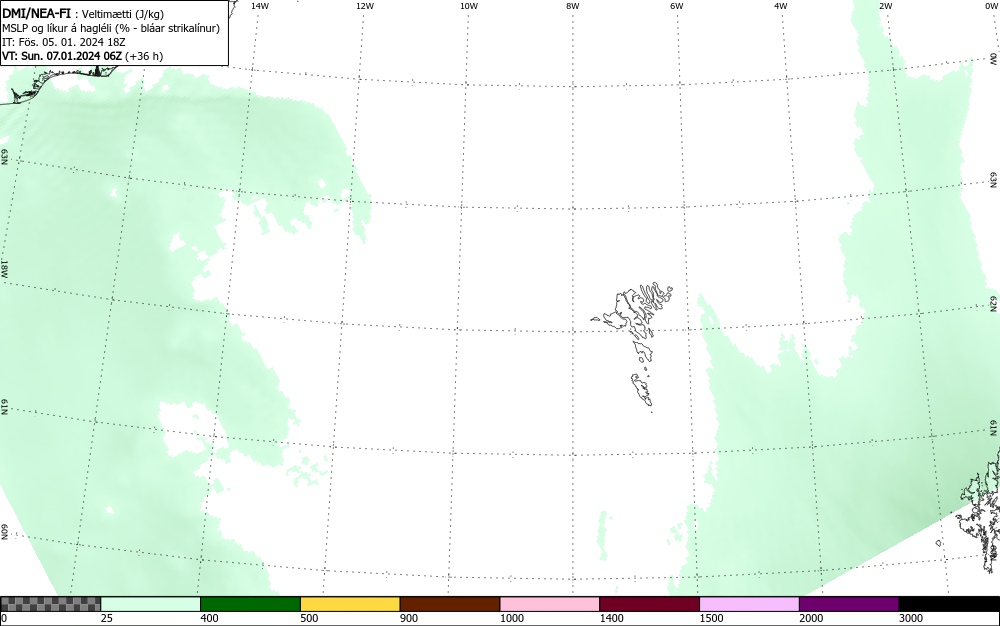This screenshot has width=1000, height=626.
Task: Click the checkered 0–25 legend swatch
Action: [x=50, y=604]
